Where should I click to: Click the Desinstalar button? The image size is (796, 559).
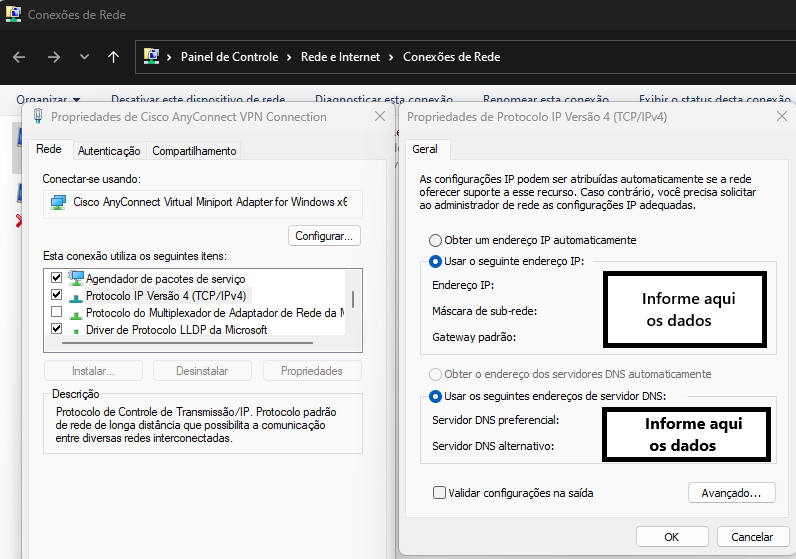coord(202,371)
